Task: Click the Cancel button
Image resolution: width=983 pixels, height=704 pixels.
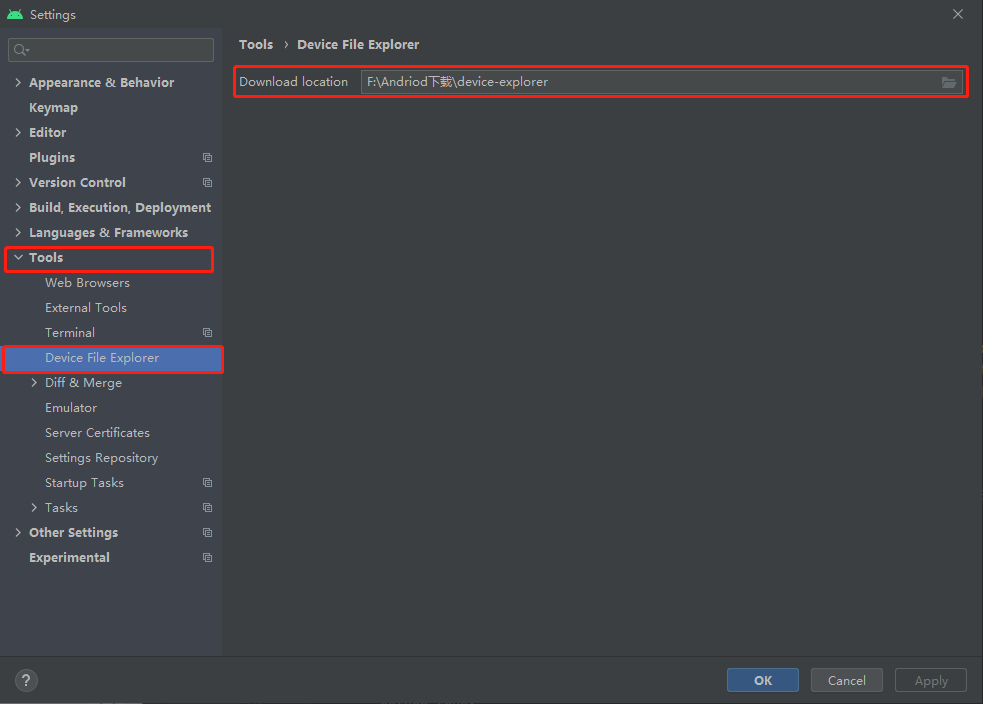Action: point(846,680)
